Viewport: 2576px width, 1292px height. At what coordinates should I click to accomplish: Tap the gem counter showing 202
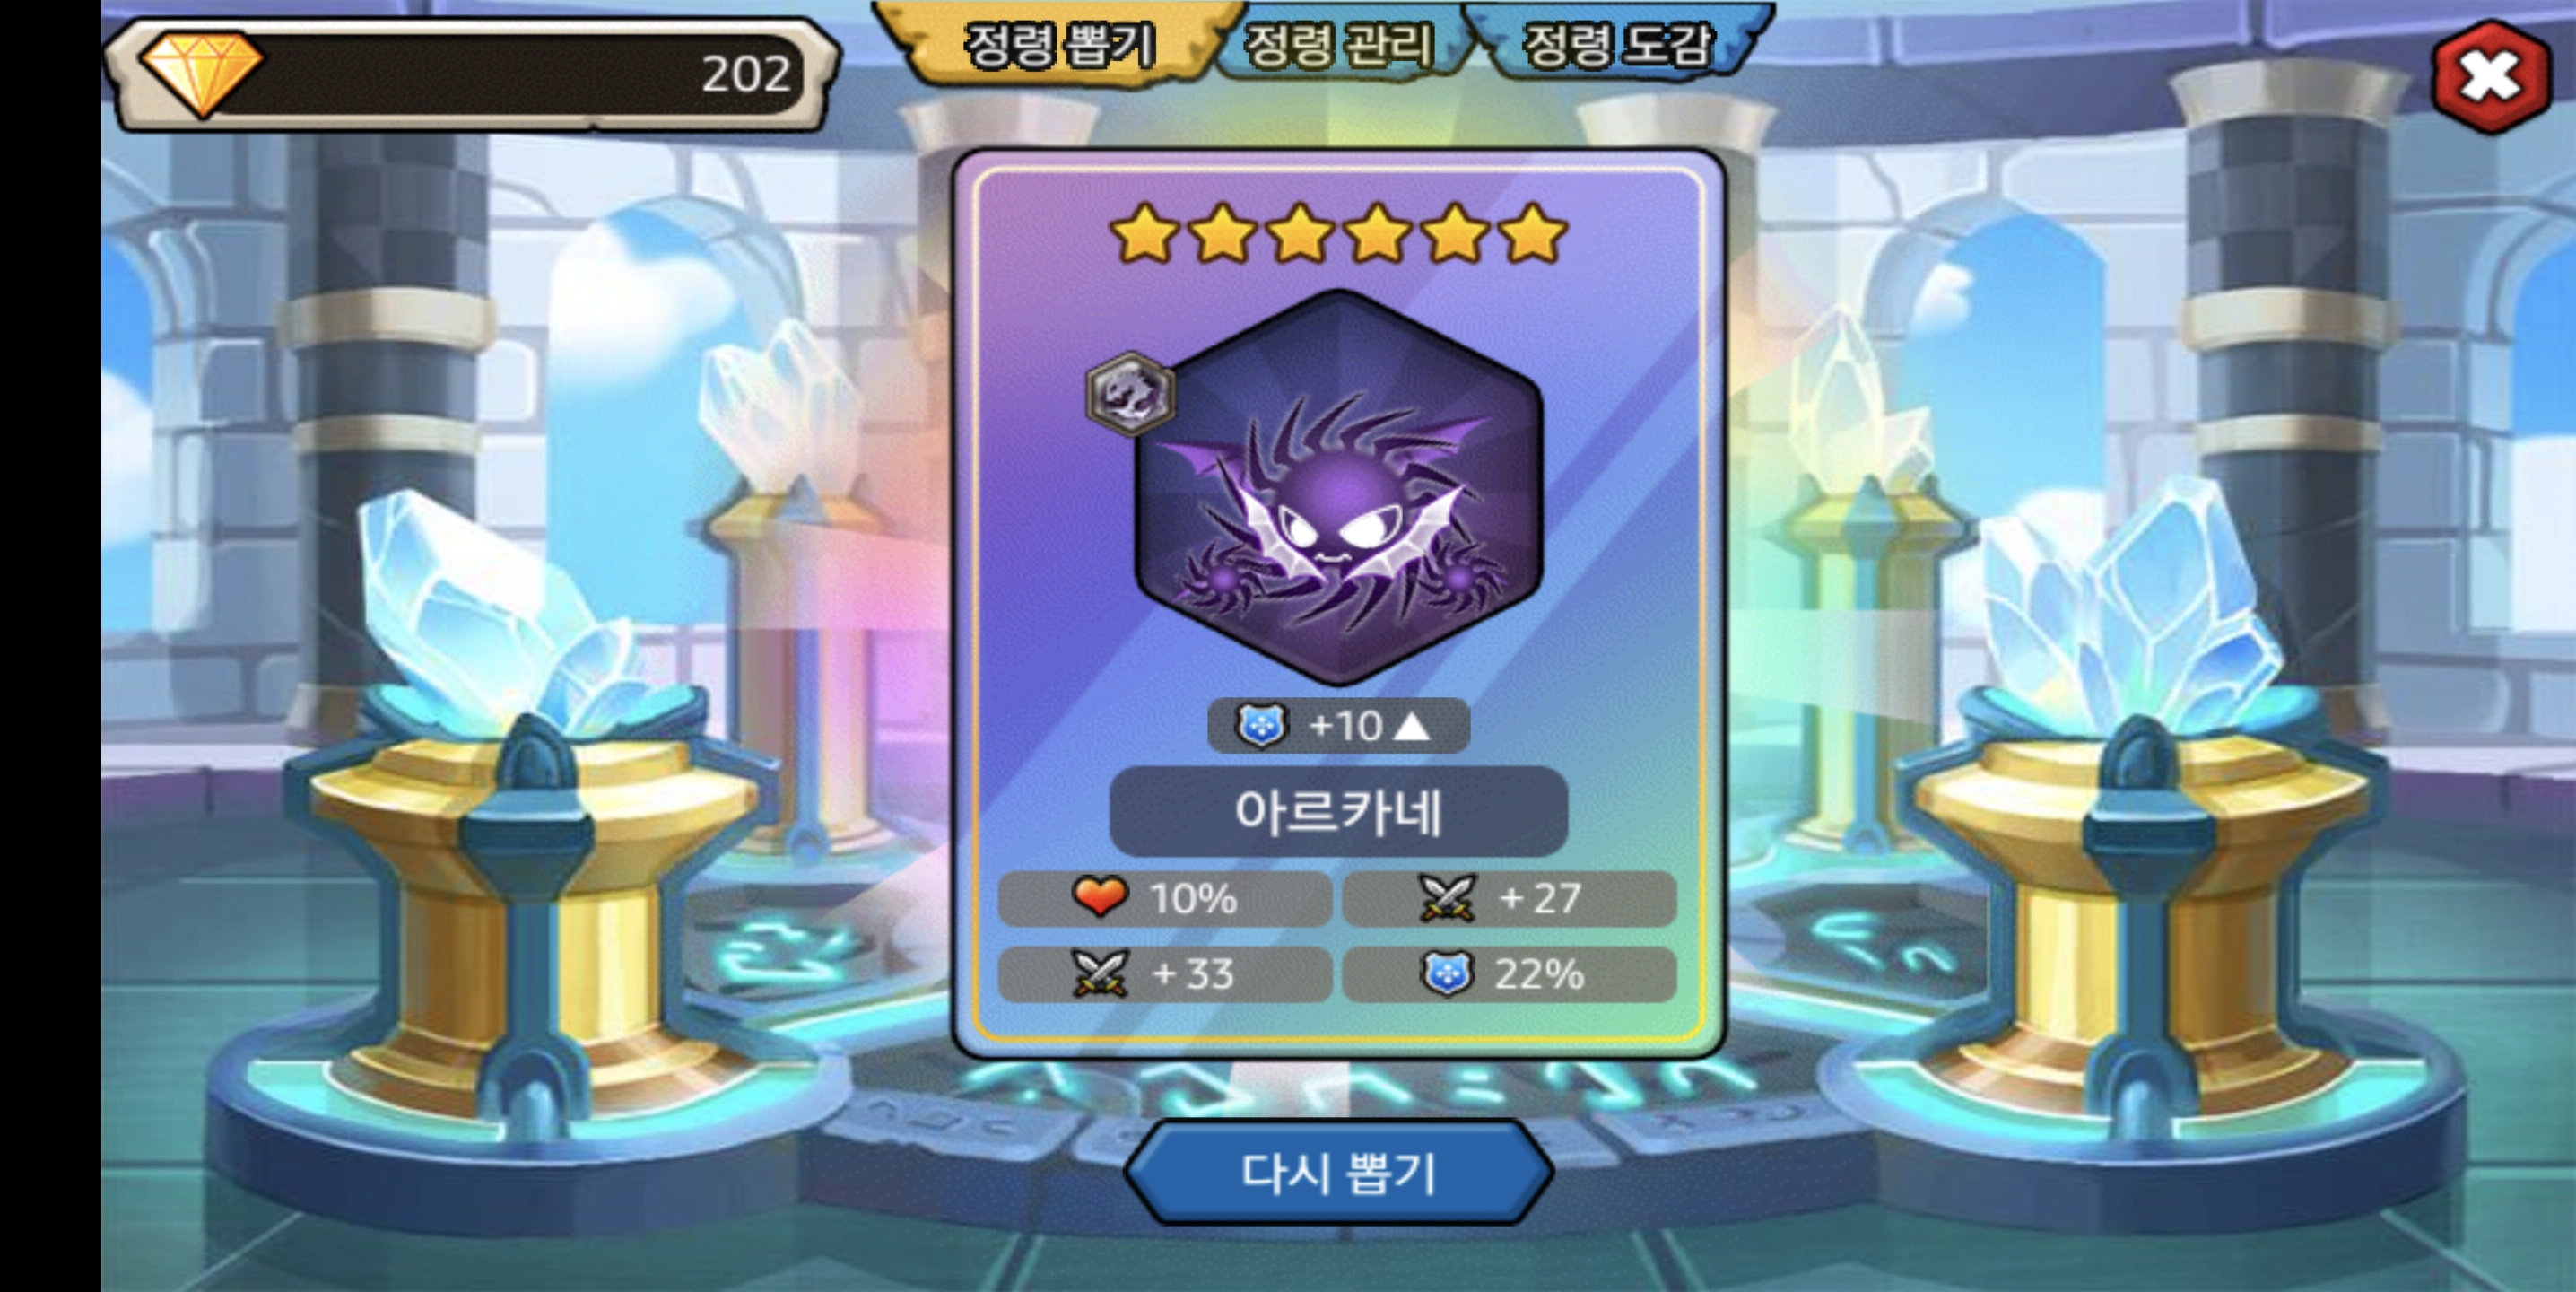point(470,74)
